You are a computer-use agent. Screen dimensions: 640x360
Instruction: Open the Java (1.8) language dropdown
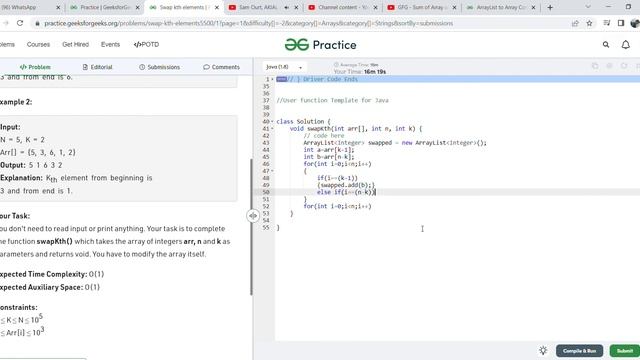(284, 67)
